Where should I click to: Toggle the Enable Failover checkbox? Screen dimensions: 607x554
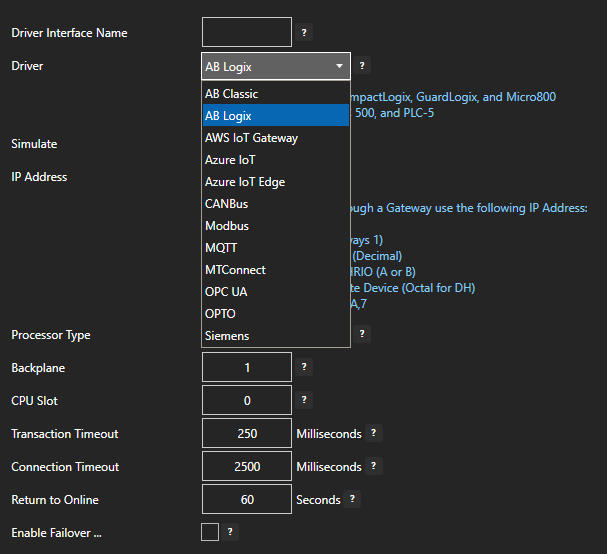210,532
